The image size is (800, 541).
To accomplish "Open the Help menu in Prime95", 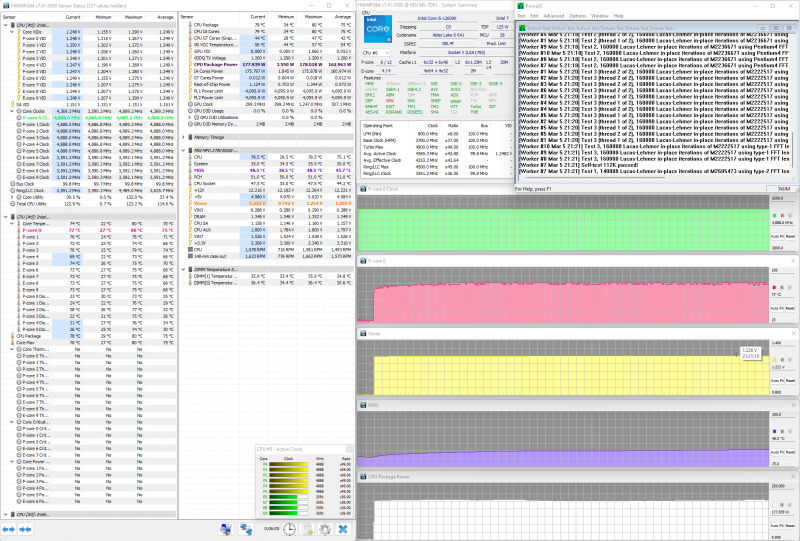I will [618, 16].
